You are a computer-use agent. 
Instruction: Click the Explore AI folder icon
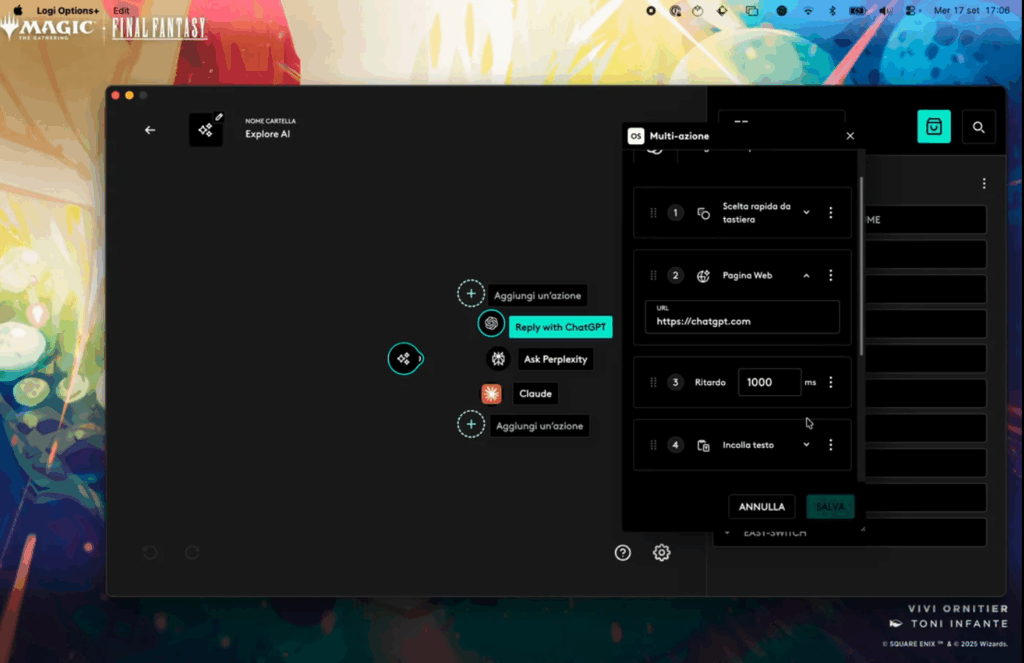pos(206,130)
